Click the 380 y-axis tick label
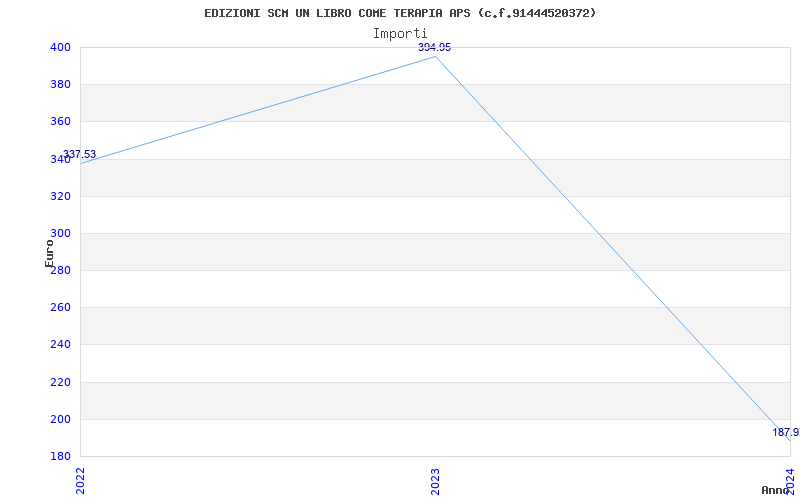The width and height of the screenshot is (800, 500). tap(60, 85)
